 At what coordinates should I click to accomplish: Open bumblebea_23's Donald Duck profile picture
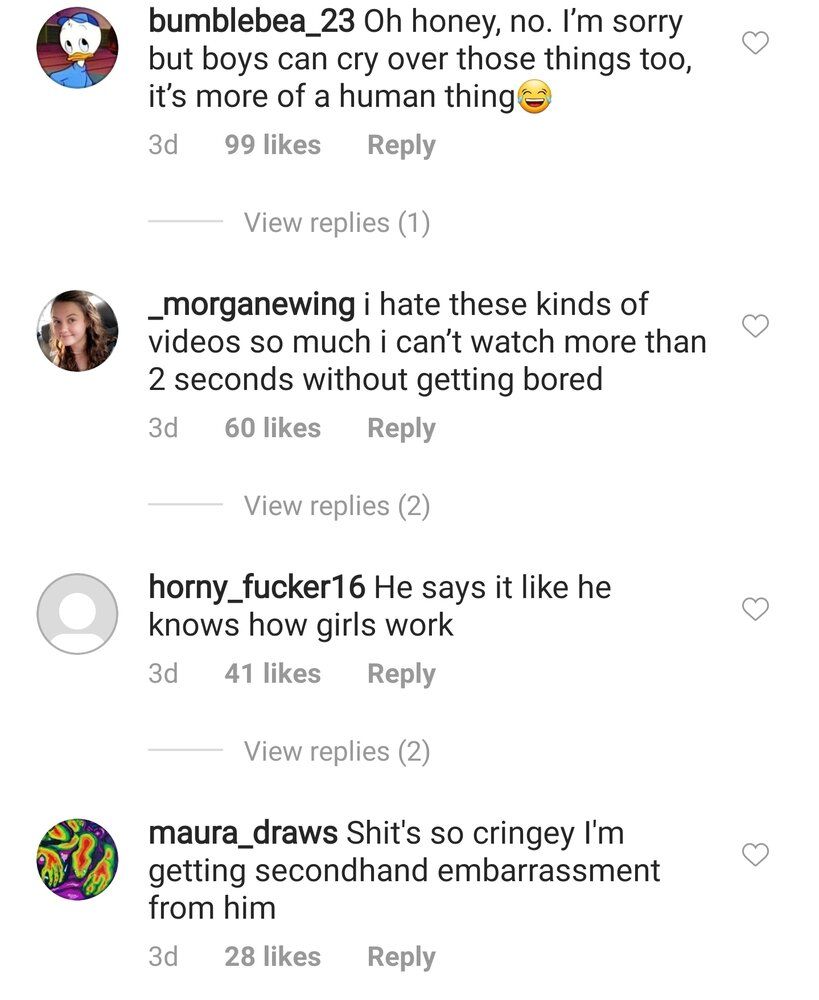click(x=77, y=47)
